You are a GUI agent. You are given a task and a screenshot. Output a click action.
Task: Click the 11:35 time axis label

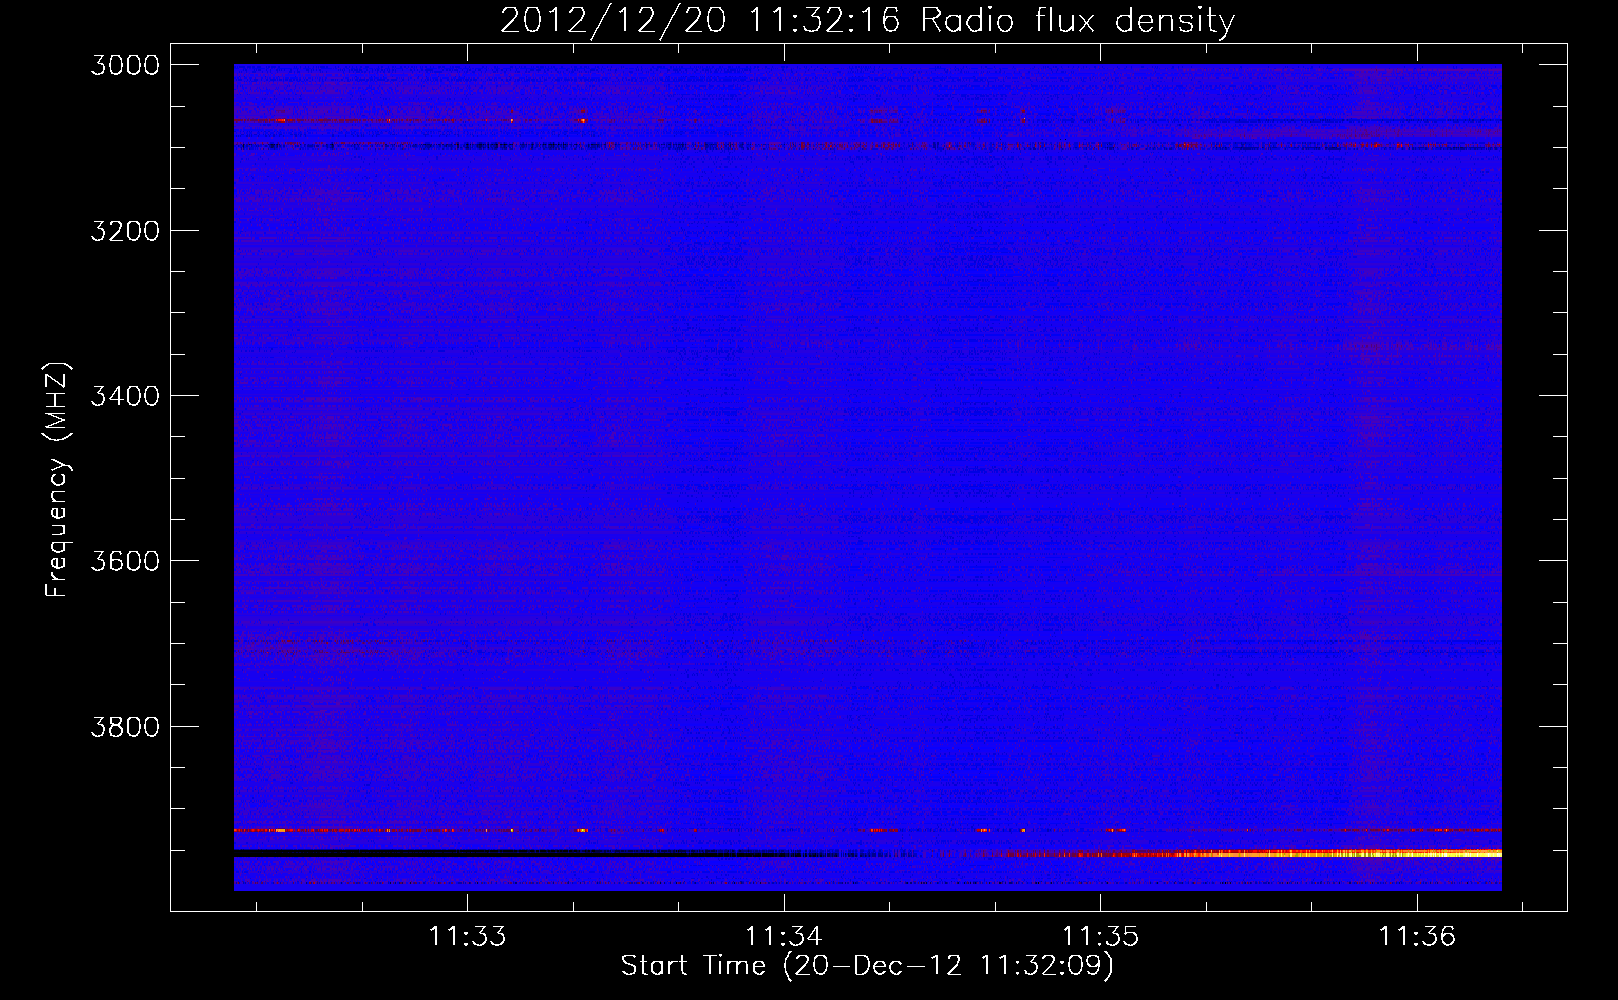[x=1100, y=937]
